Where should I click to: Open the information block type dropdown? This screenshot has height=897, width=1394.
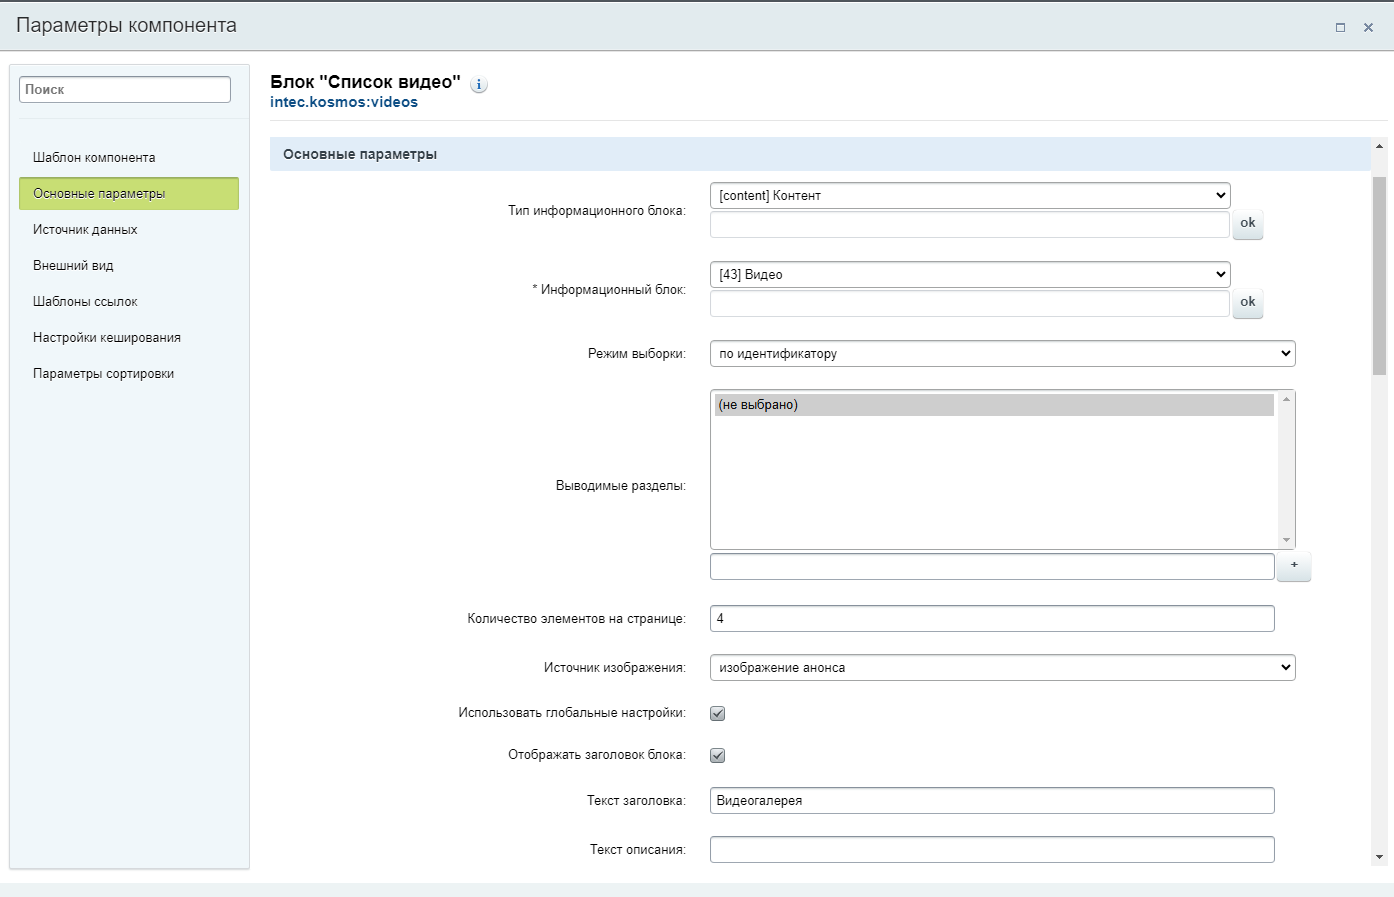[970, 195]
